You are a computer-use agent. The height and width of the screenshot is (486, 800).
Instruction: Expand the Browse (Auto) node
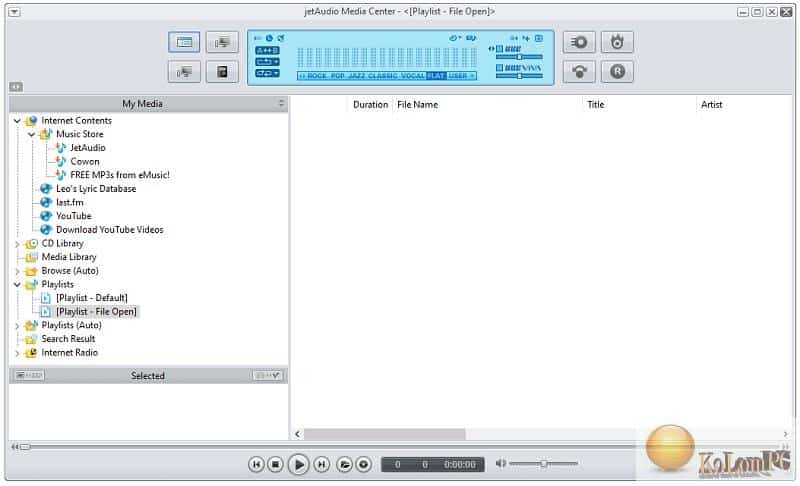pos(17,271)
